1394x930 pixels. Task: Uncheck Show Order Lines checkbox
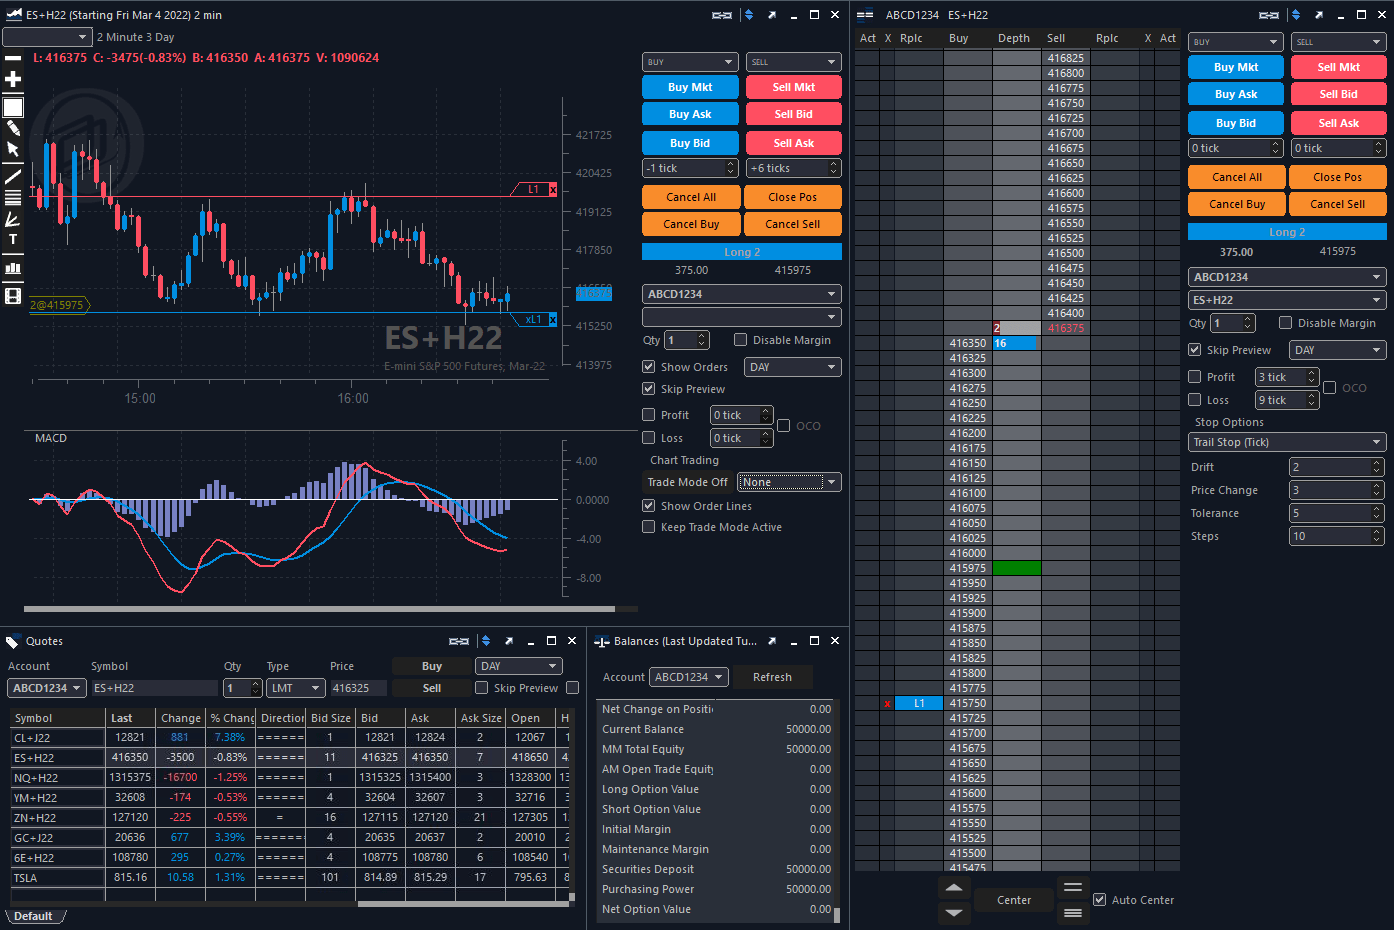coord(649,506)
